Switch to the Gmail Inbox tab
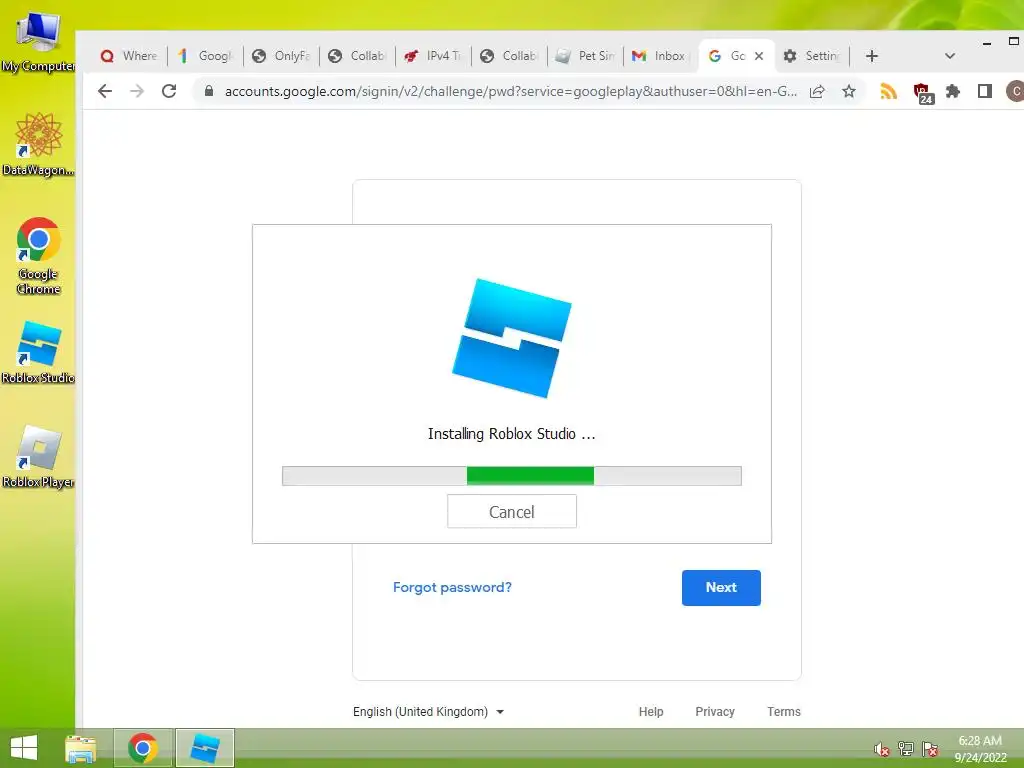 tap(661, 56)
